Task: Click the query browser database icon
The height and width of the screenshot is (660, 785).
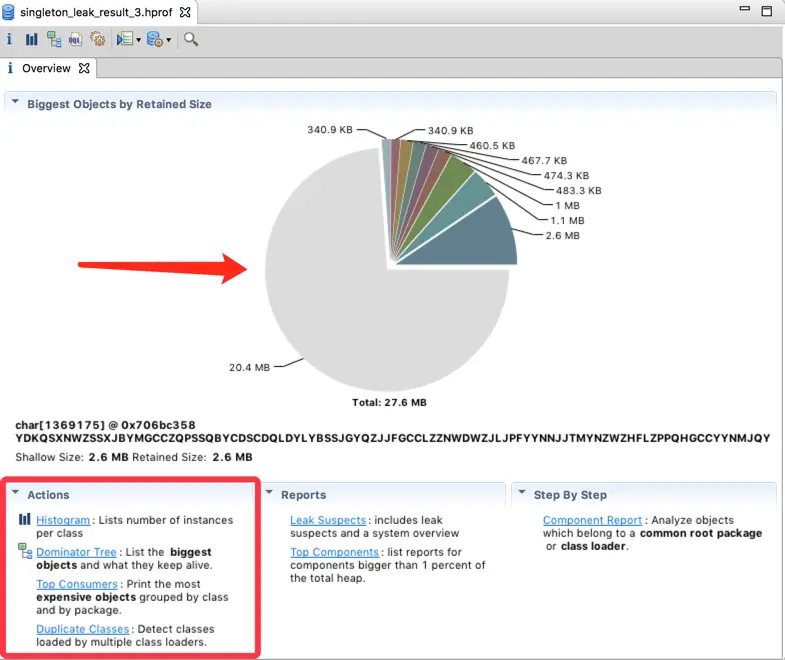Action: (x=155, y=39)
